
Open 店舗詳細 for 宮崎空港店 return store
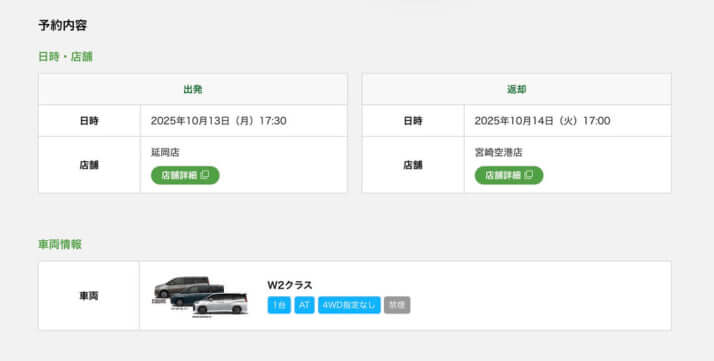point(509,175)
